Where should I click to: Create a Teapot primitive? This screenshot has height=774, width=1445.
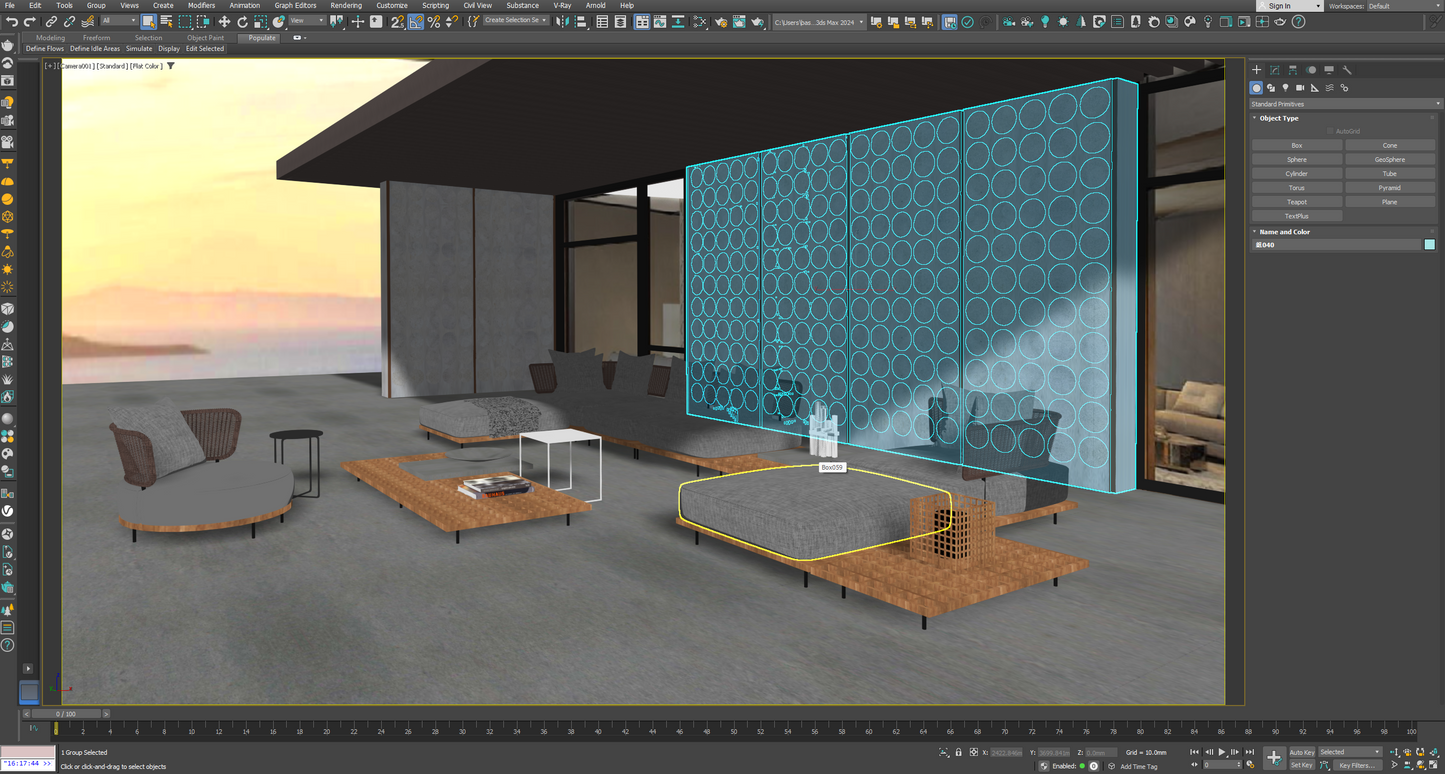click(x=1297, y=202)
